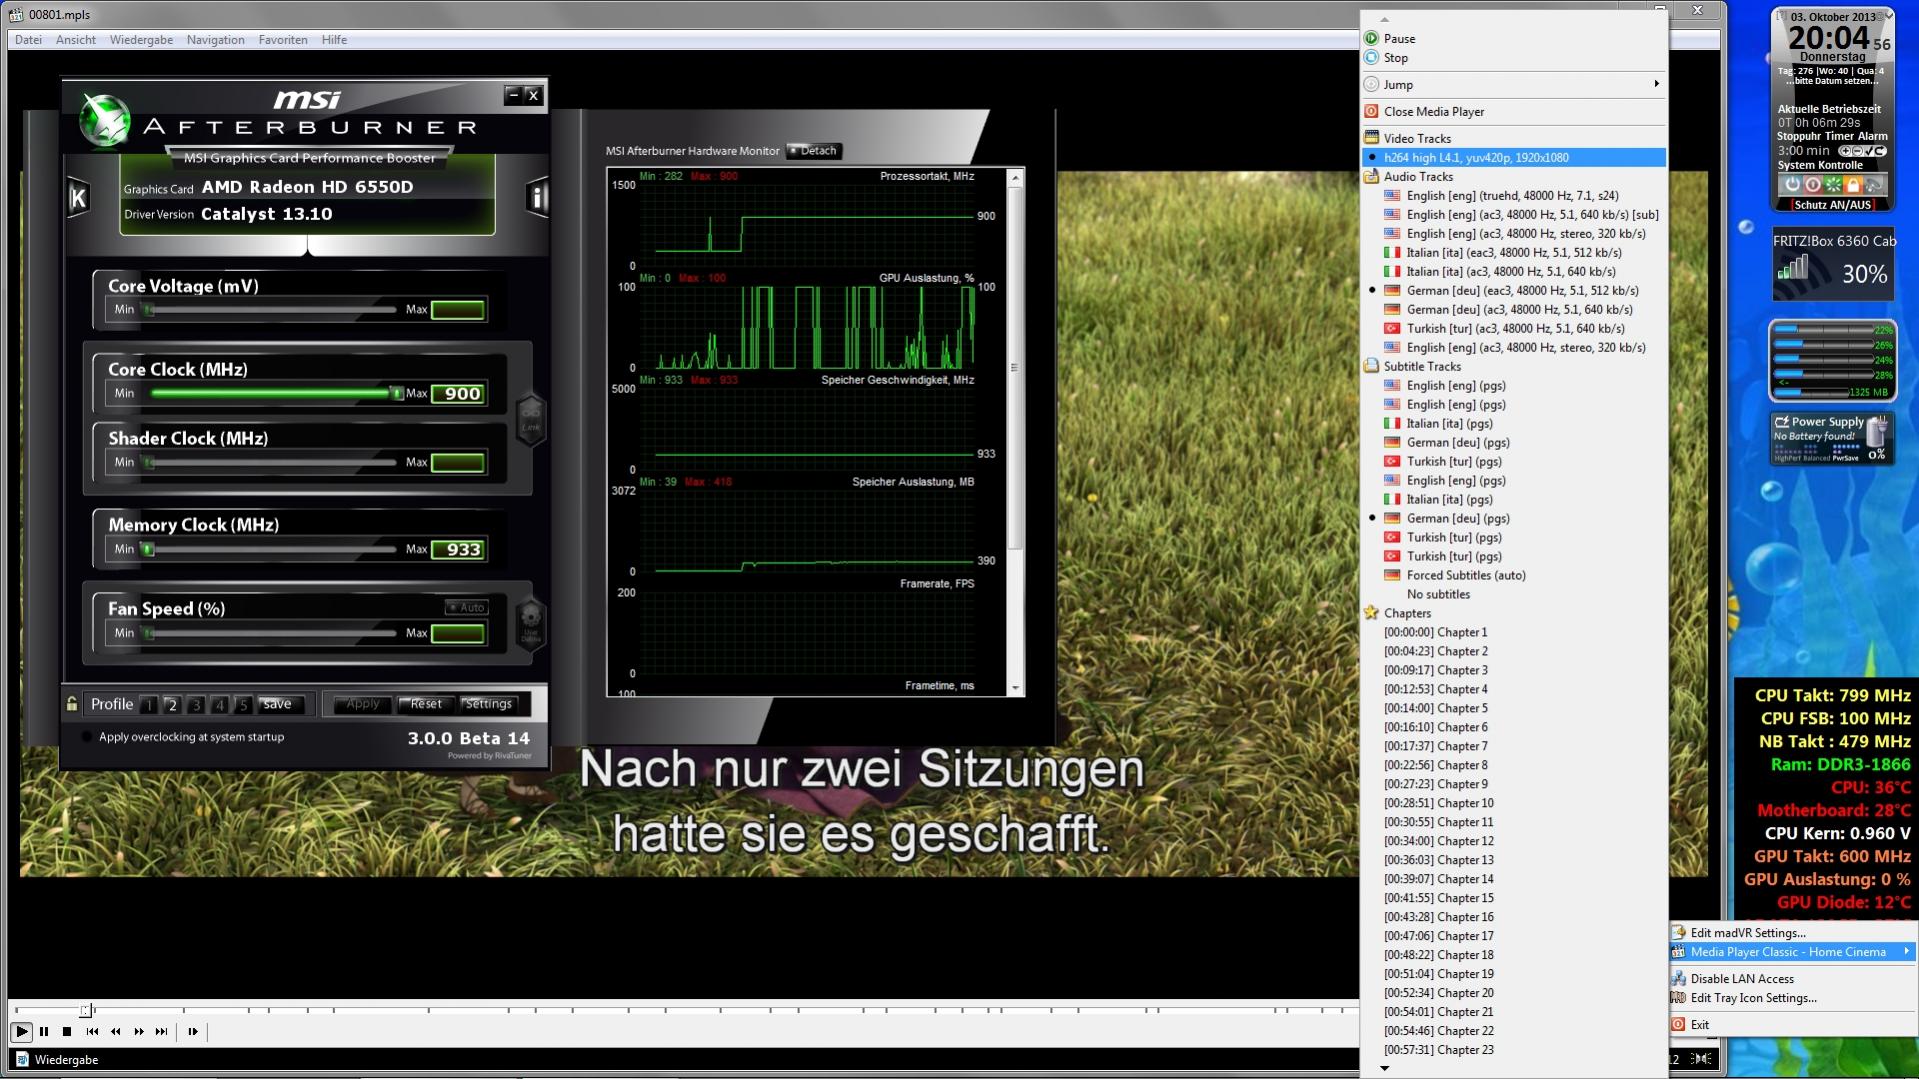This screenshot has width=1919, height=1079.
Task: Skip to next chapter icon
Action: [161, 1031]
